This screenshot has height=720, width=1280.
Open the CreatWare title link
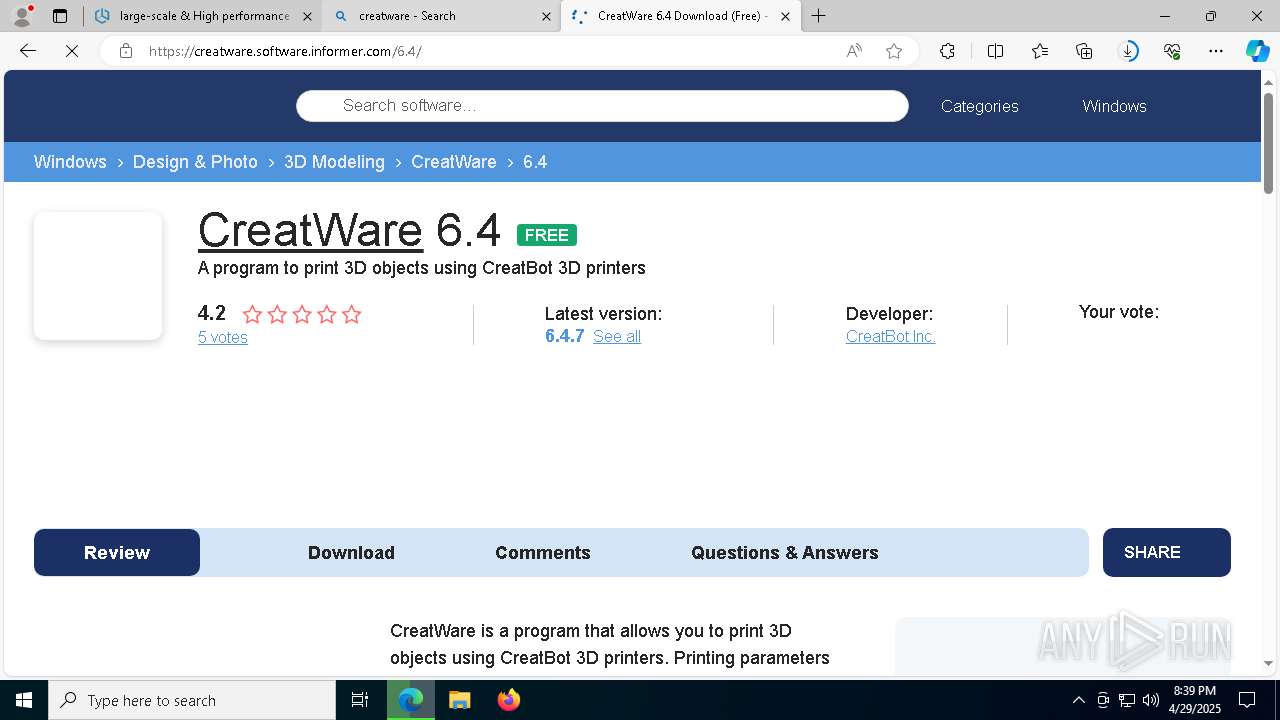coord(310,230)
